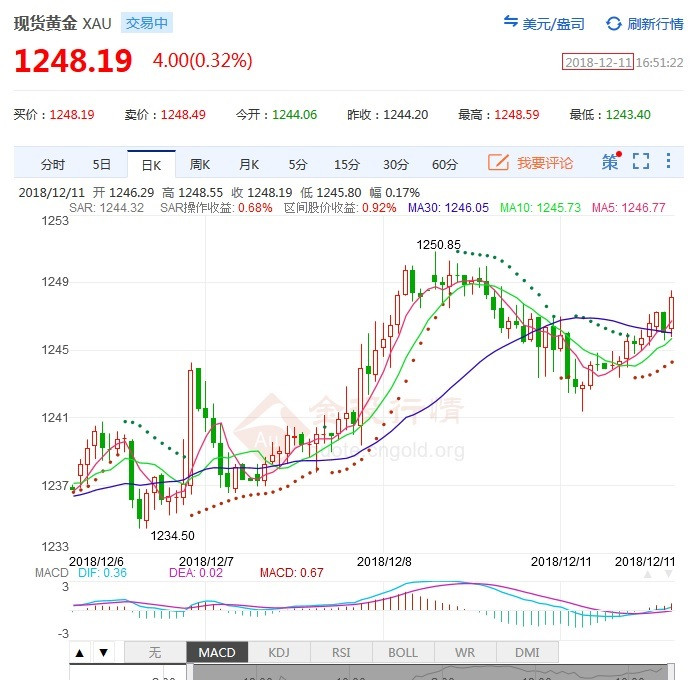Screen dimensions: 698x680
Task: Open the three-dot more options menu
Action: pos(669,162)
